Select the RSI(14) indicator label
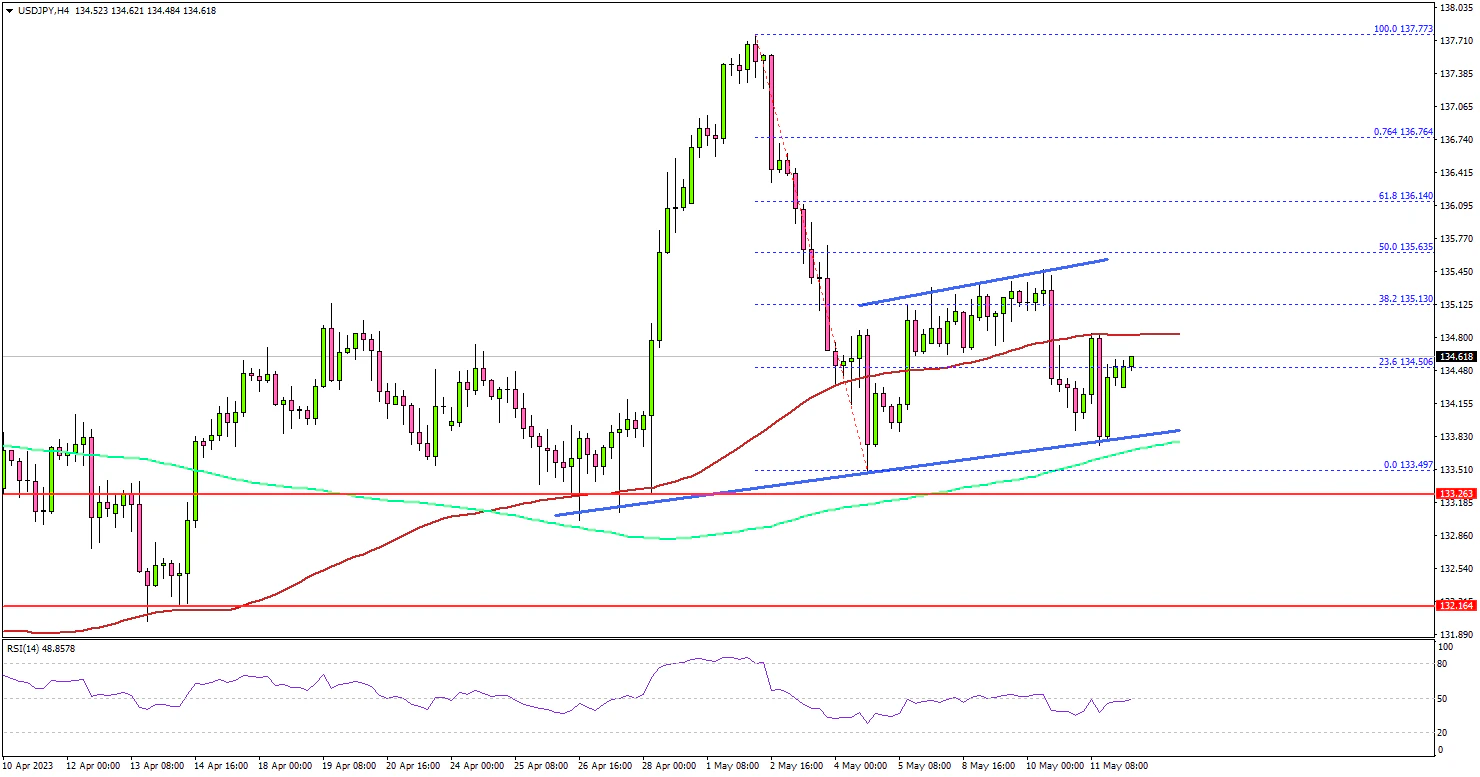Image resolution: width=1480 pixels, height=777 pixels. click(40, 648)
